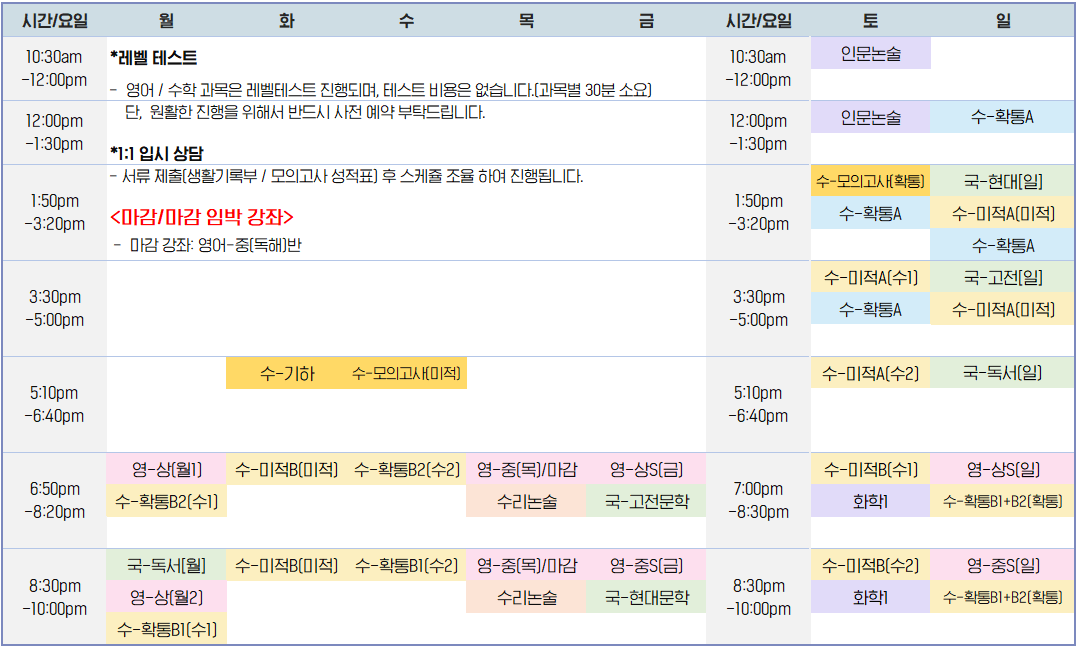Select the 월 column header
Screen dimensions: 1078x648
tap(166, 20)
